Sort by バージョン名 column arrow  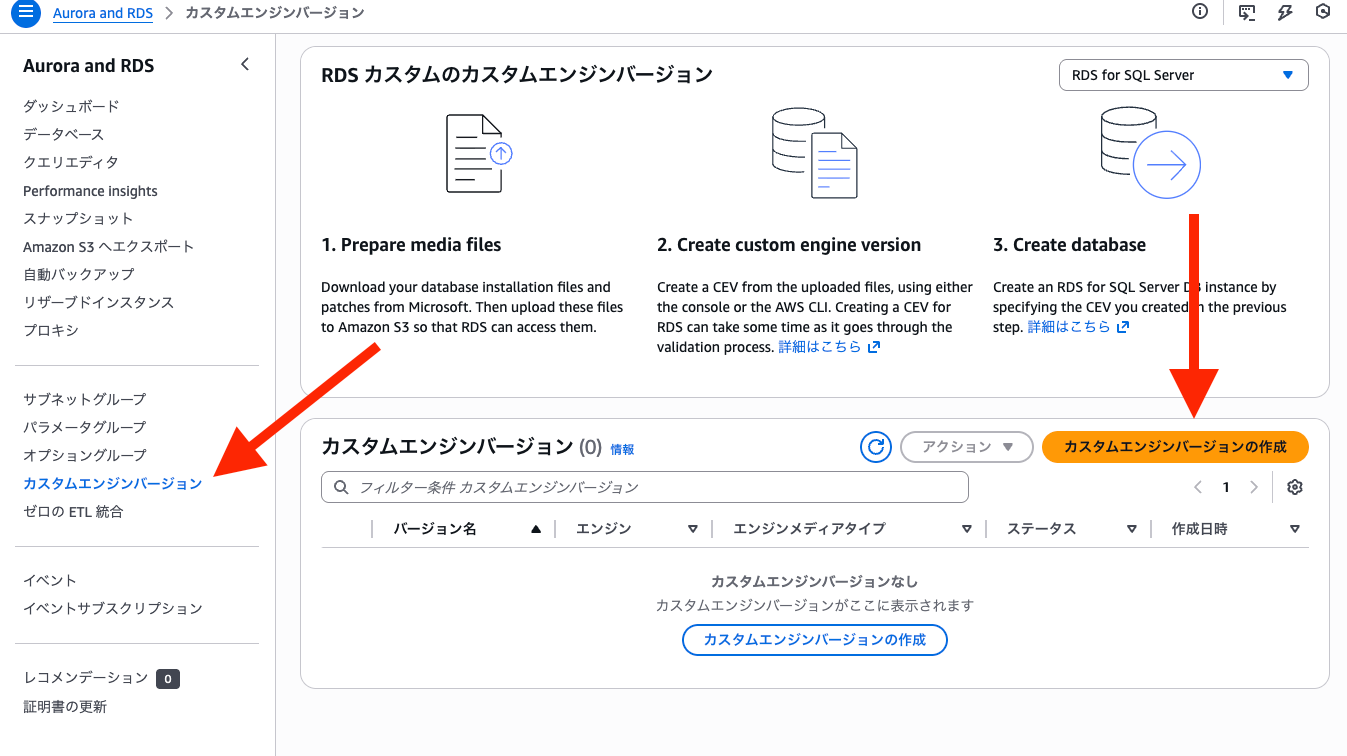536,529
